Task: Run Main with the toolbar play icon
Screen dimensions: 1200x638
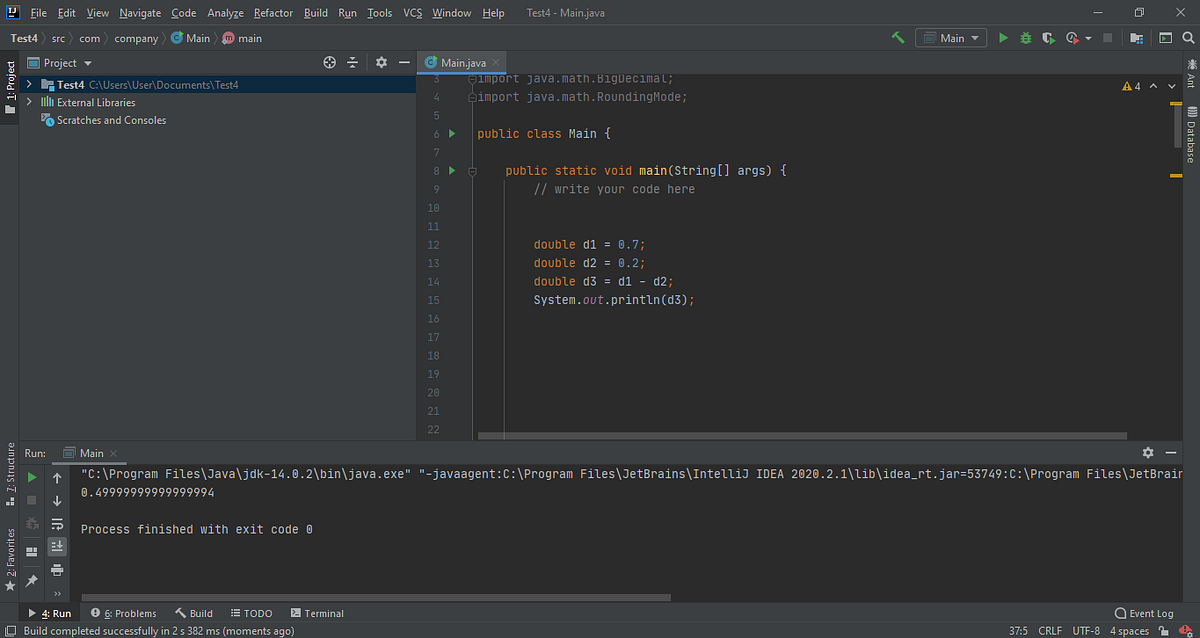Action: 1004,38
